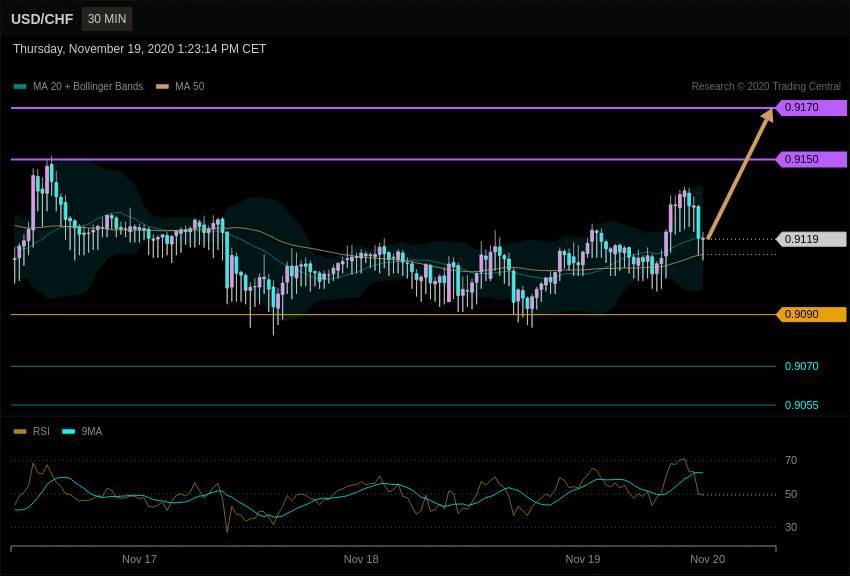Click the 0.9070 support level value
The width and height of the screenshot is (850, 576).
pos(801,366)
